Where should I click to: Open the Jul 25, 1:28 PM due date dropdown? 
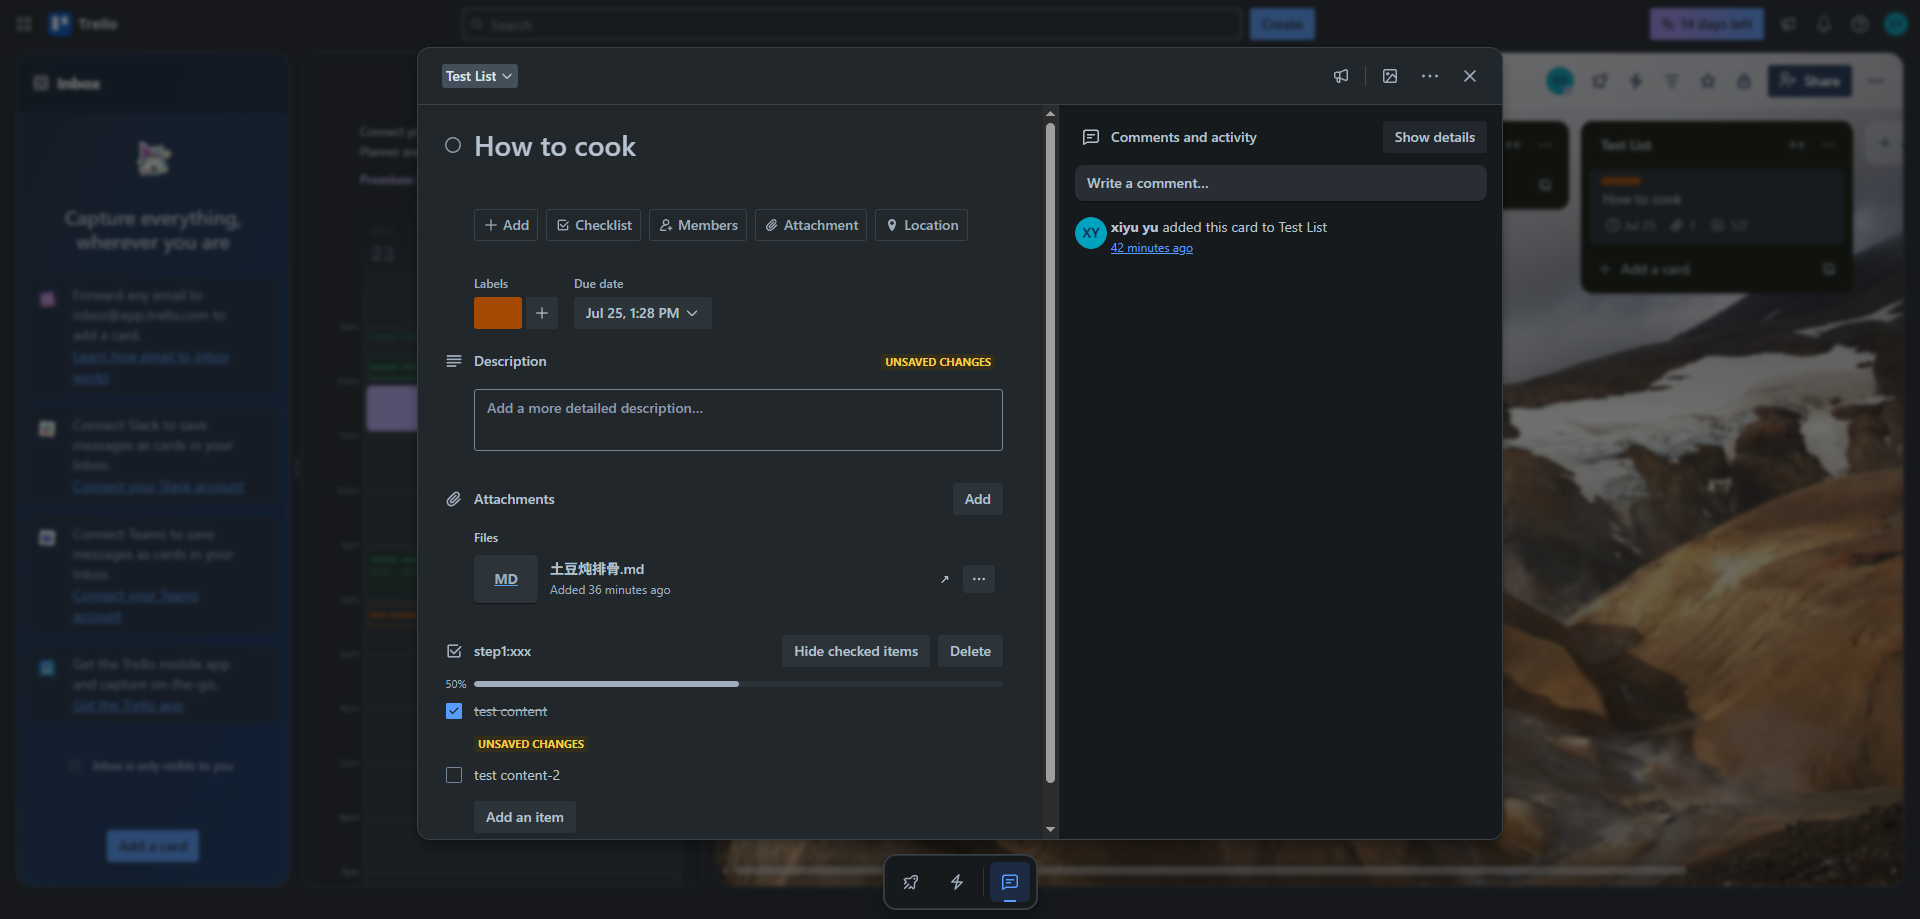(643, 313)
